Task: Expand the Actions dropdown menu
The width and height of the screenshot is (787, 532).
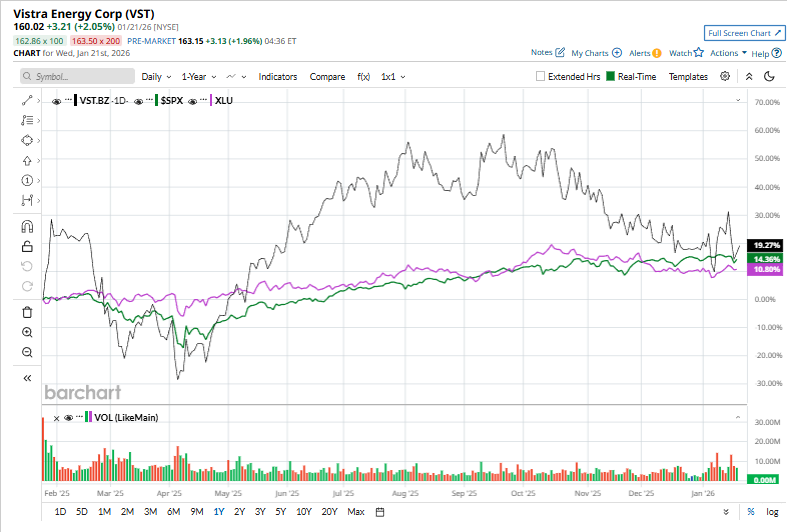Action: click(x=728, y=53)
